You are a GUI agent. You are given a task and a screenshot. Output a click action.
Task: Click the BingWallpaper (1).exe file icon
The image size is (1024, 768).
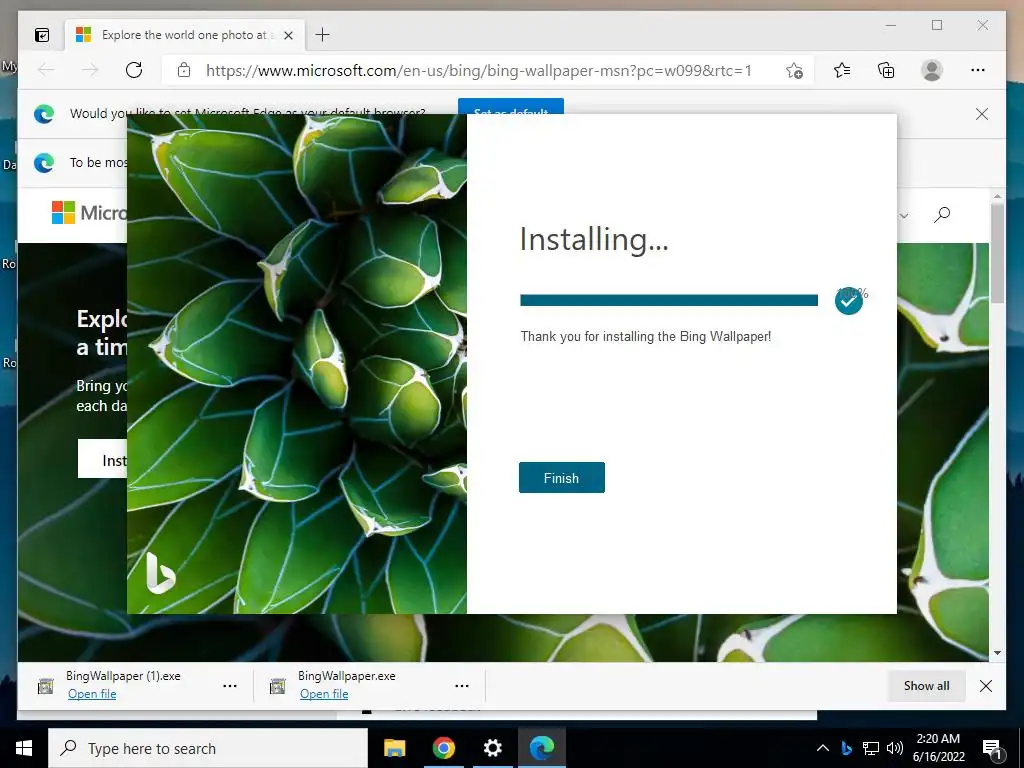45,686
